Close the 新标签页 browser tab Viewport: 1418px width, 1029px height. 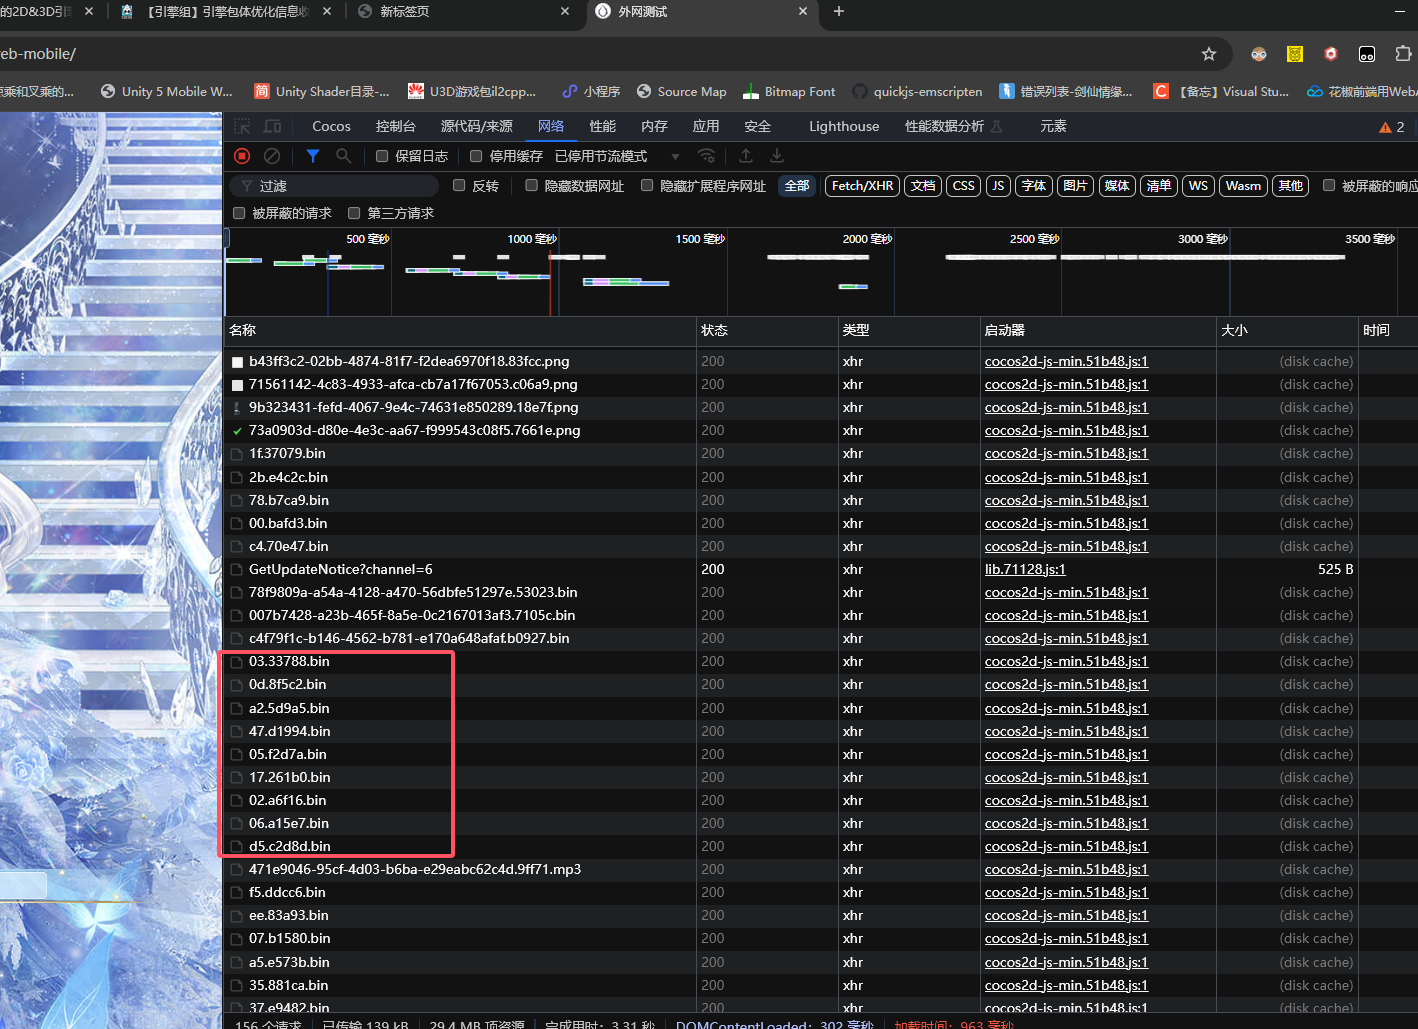tap(565, 11)
